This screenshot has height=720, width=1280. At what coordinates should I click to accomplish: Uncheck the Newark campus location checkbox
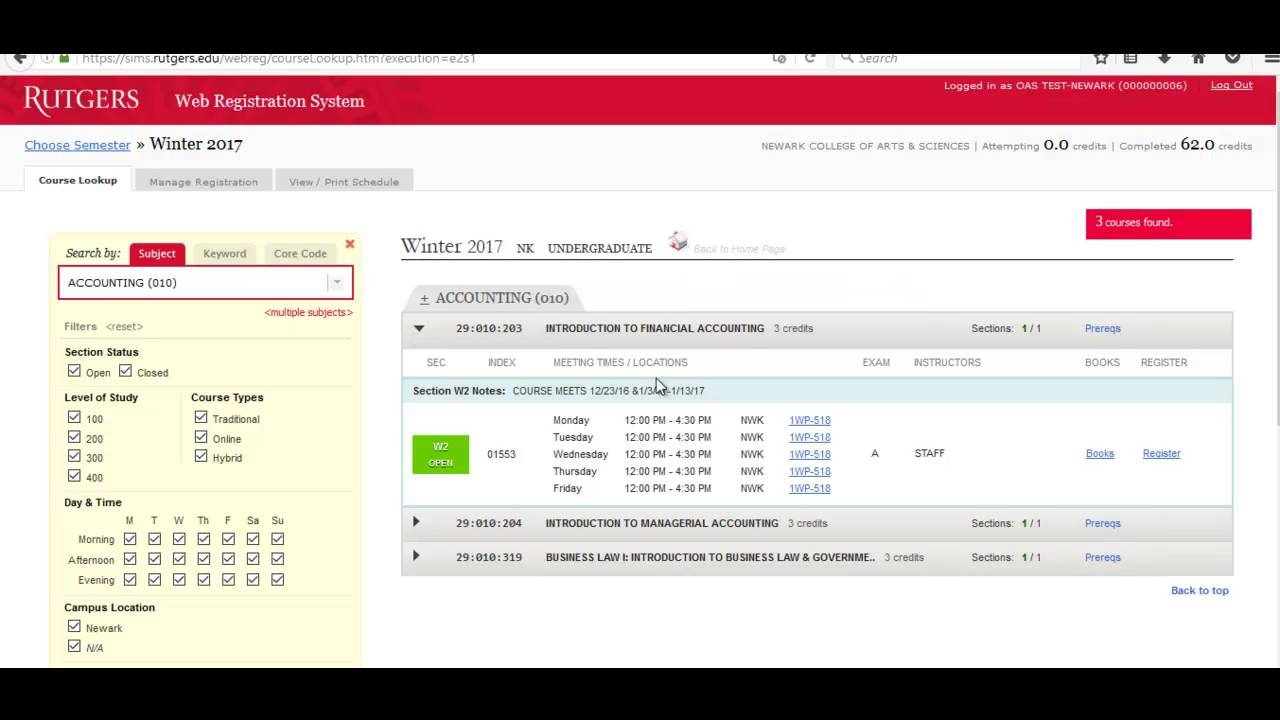pos(74,626)
